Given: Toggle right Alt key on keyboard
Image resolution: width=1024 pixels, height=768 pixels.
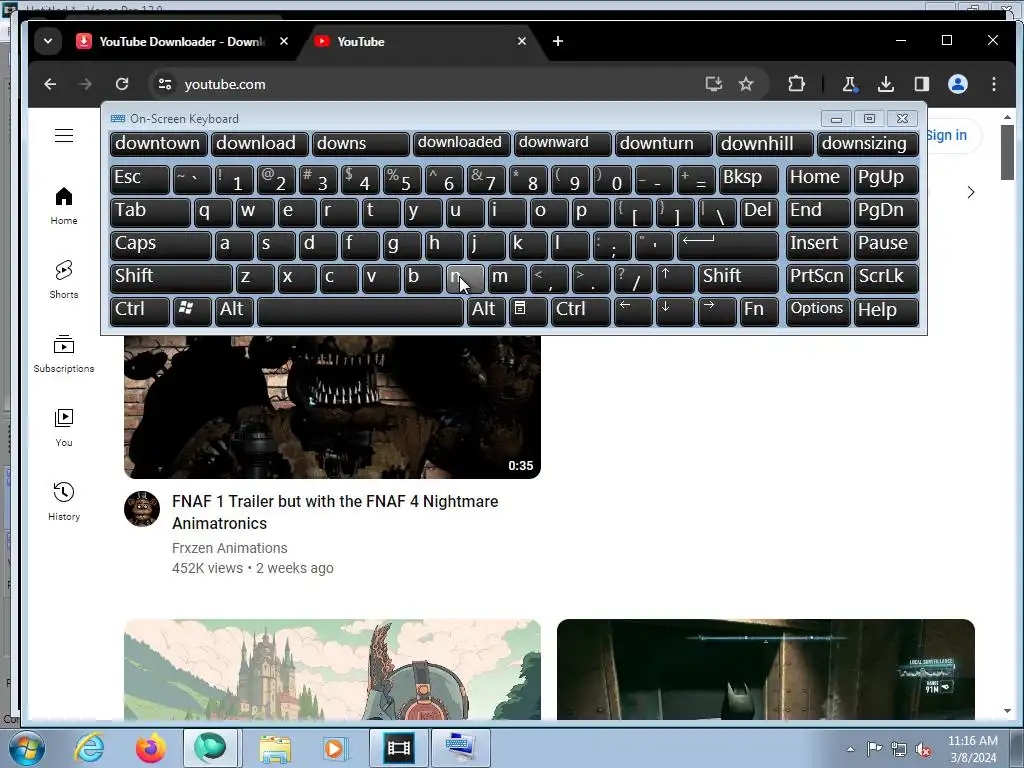Looking at the screenshot, I should [486, 311].
